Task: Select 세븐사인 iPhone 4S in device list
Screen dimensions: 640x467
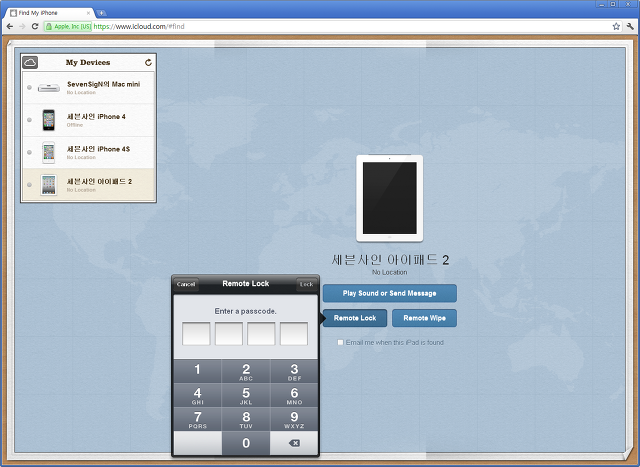Action: click(89, 152)
